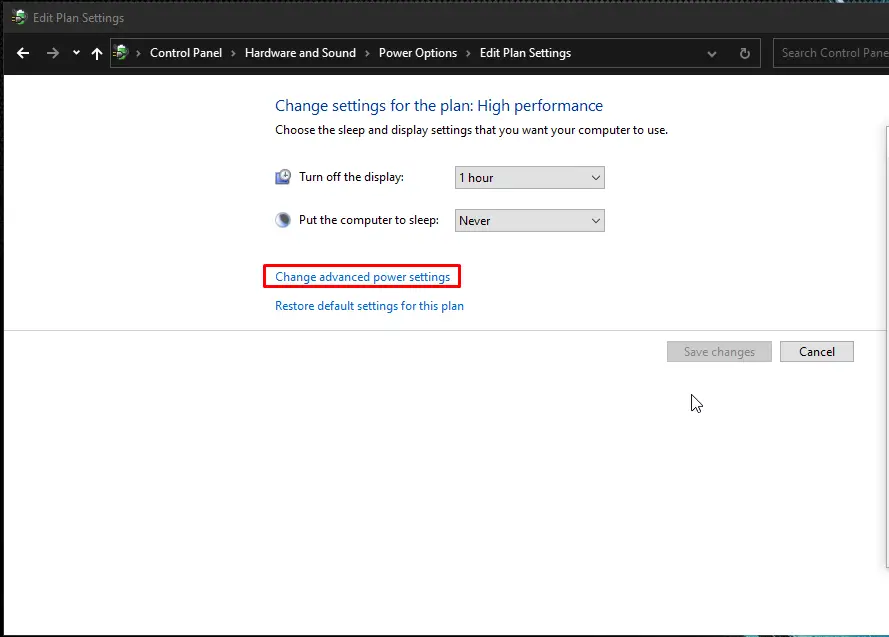This screenshot has height=637, width=889.
Task: Open the Turn off the display dropdown
Action: tap(530, 177)
